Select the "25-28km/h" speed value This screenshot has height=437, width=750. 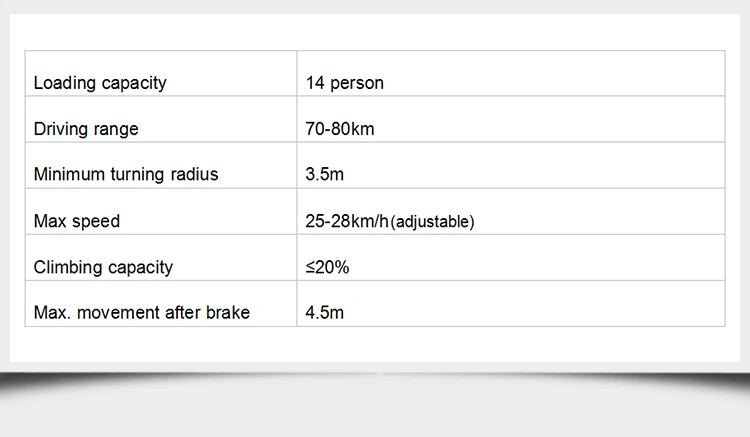tap(347, 221)
